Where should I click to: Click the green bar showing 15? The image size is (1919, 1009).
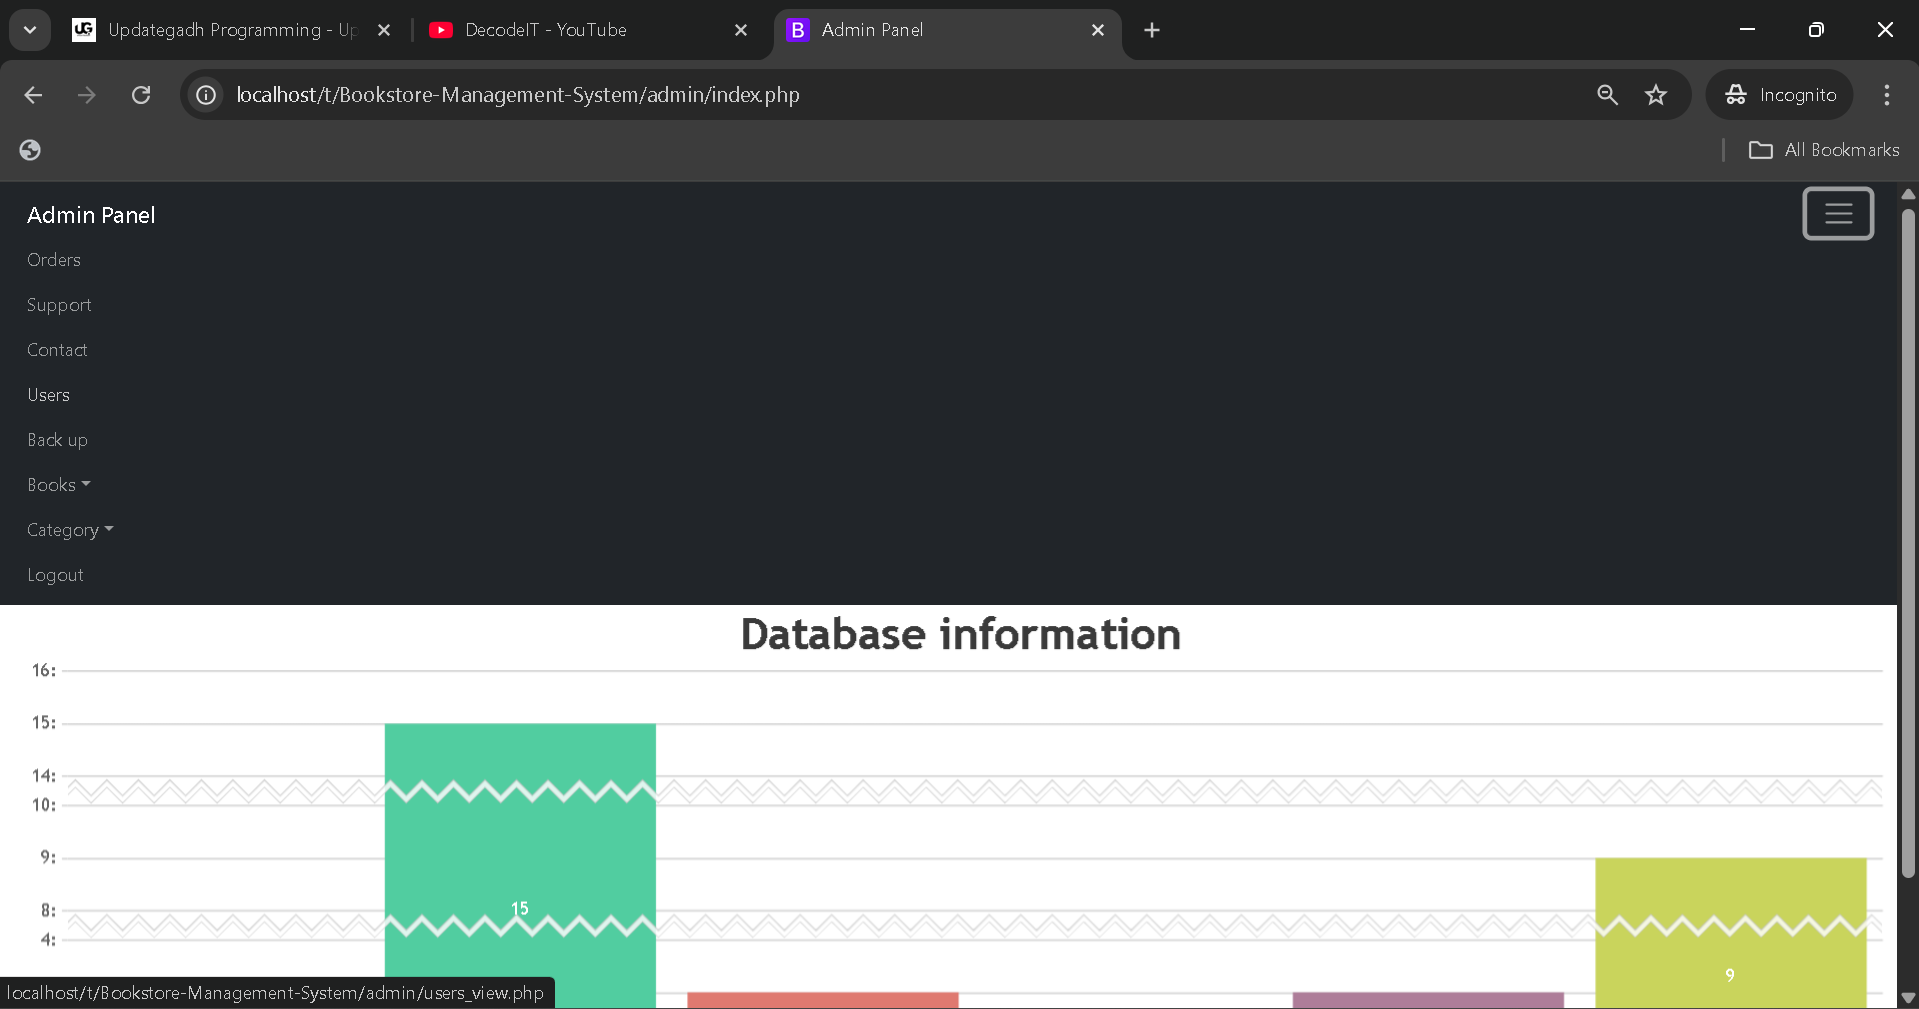point(520,860)
